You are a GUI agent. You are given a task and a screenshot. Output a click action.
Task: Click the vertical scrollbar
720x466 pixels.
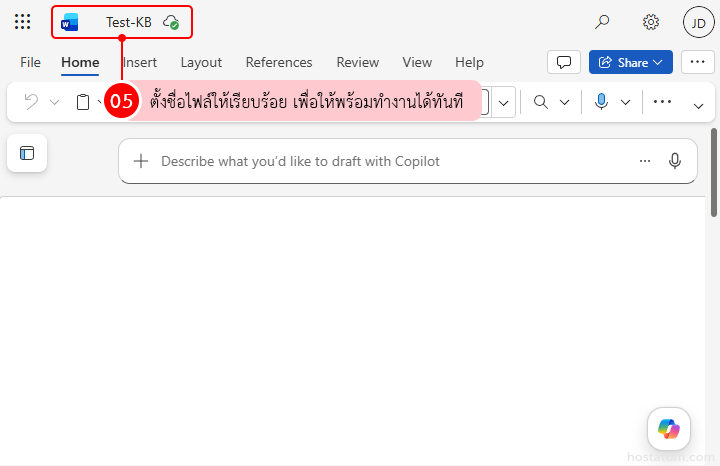(714, 173)
